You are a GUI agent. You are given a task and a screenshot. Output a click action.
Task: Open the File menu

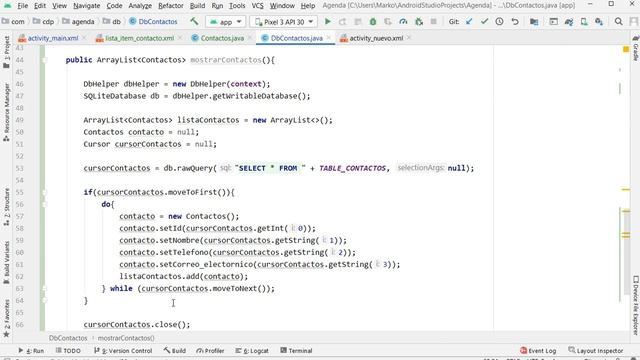22,6
